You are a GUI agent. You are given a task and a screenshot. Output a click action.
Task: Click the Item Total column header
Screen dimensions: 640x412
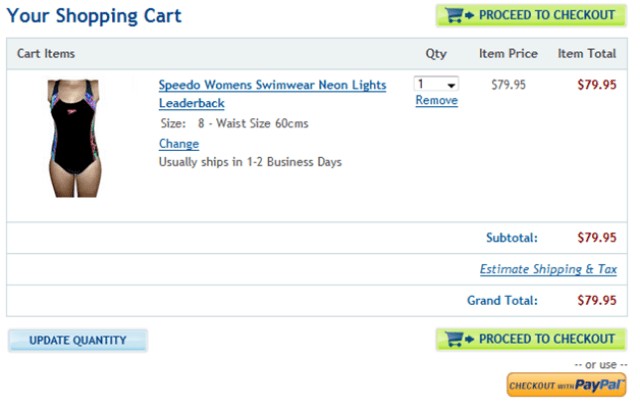pyautogui.click(x=587, y=54)
